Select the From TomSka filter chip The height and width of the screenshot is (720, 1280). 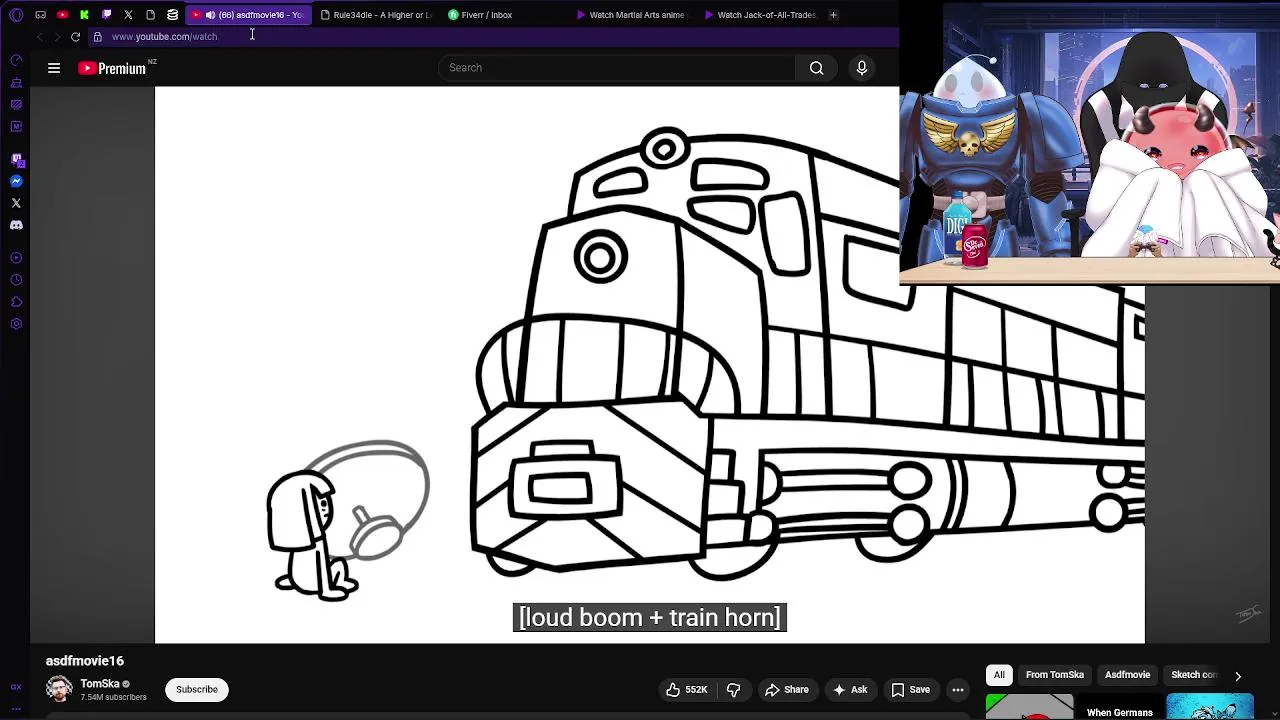click(x=1054, y=675)
